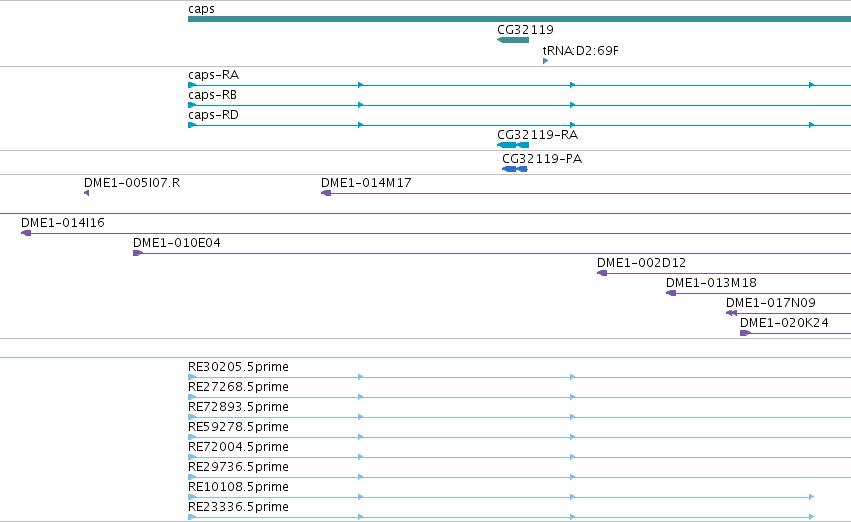The height and width of the screenshot is (522, 851).
Task: Click the DME1-005I07.R arrow marker
Action: point(86,193)
